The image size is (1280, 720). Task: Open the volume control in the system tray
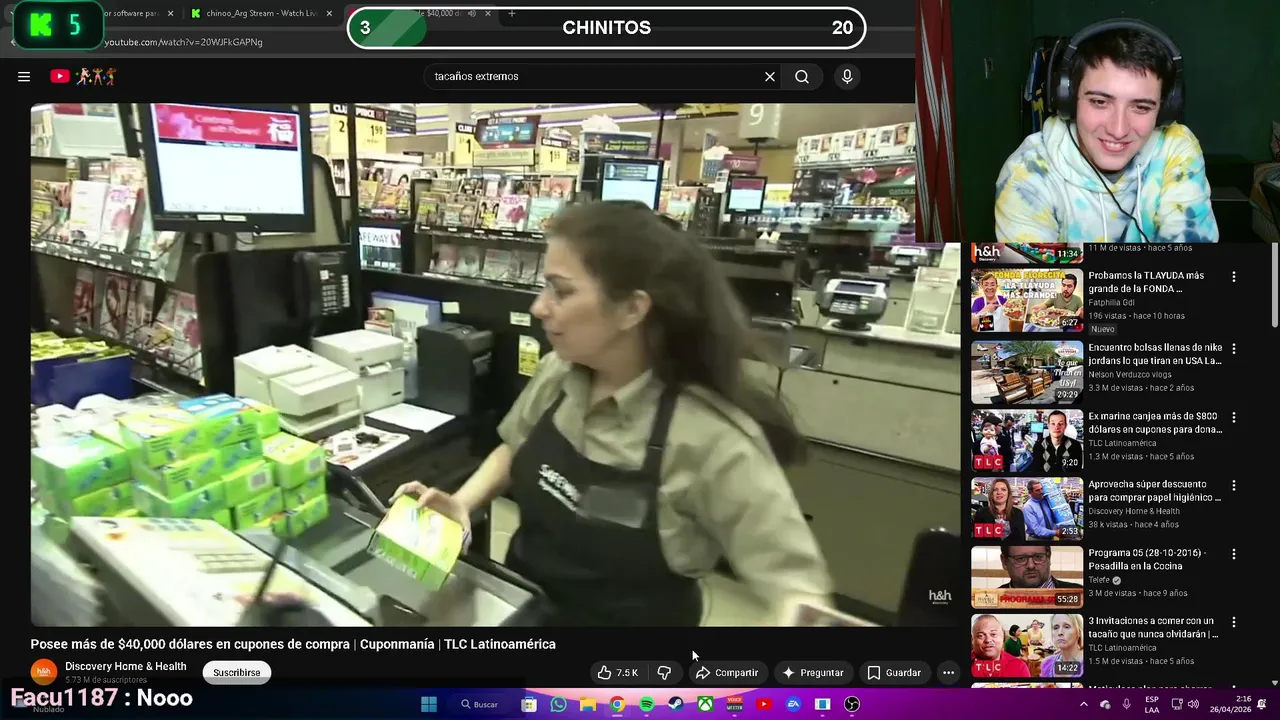point(1192,704)
